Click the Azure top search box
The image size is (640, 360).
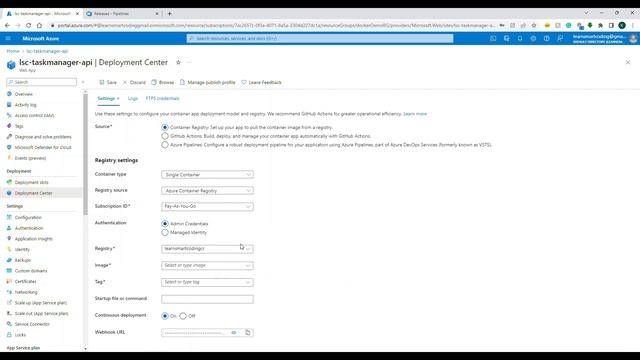[x=320, y=38]
